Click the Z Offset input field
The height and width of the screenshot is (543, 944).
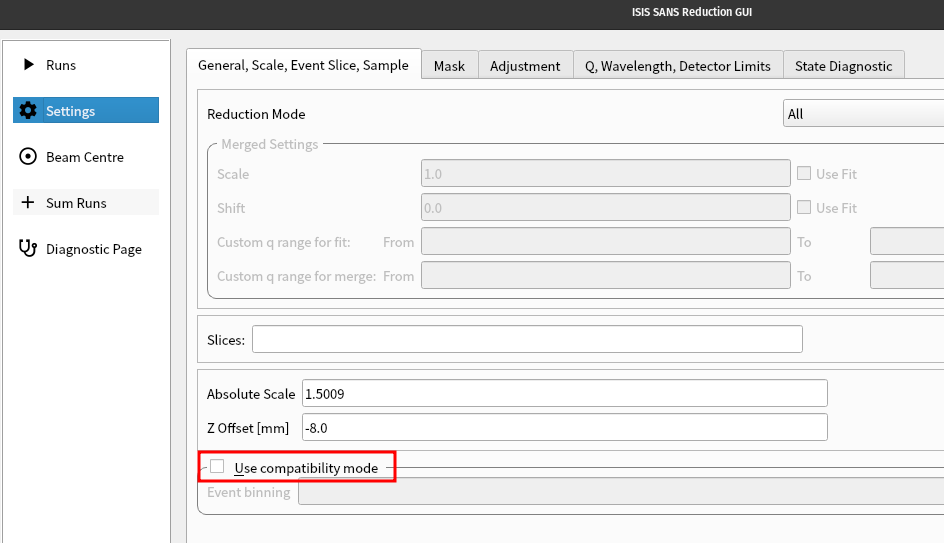(565, 428)
